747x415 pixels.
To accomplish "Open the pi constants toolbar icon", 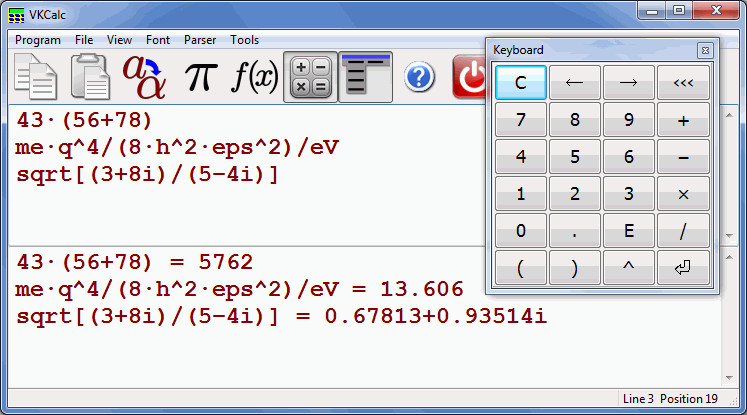I will (201, 77).
